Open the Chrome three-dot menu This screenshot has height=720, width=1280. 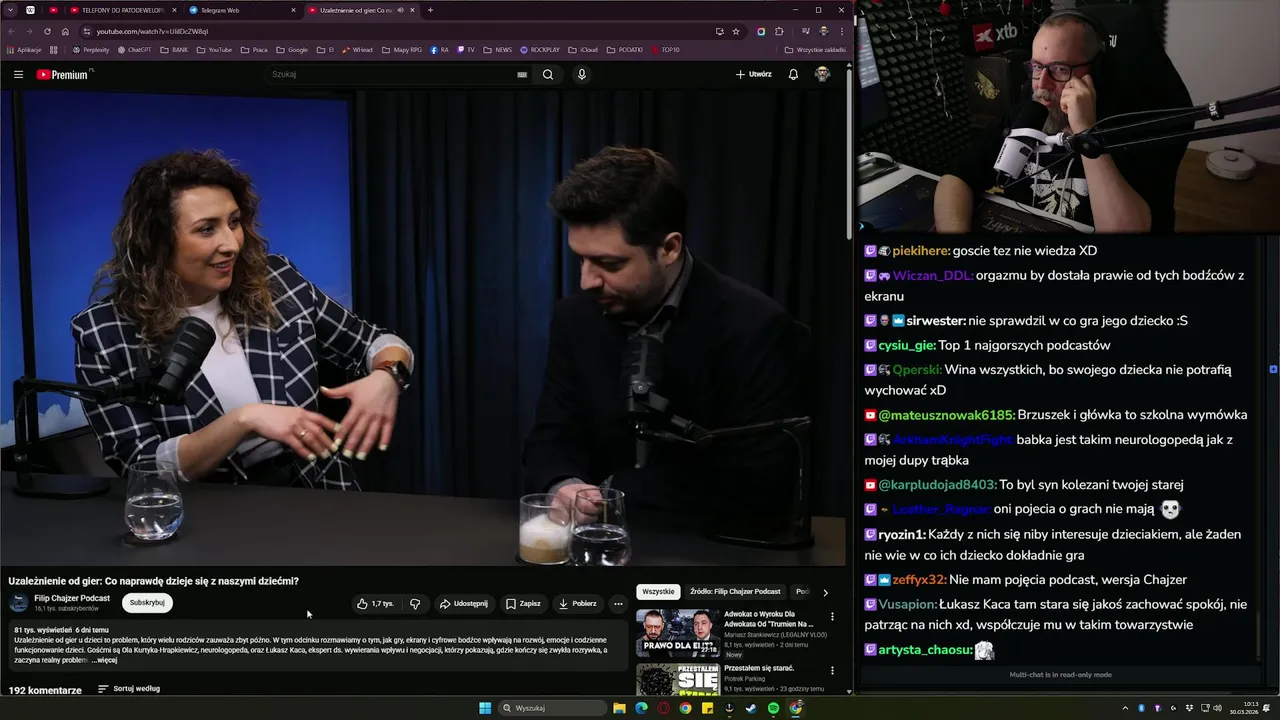tap(841, 31)
